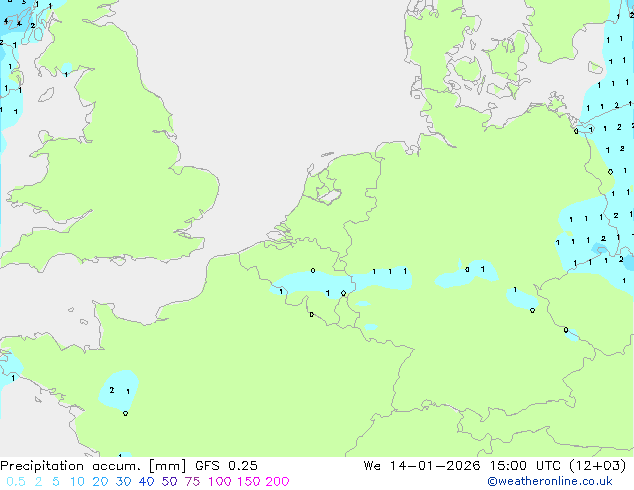
Task: Click the legend value 50
Action: coord(169,482)
